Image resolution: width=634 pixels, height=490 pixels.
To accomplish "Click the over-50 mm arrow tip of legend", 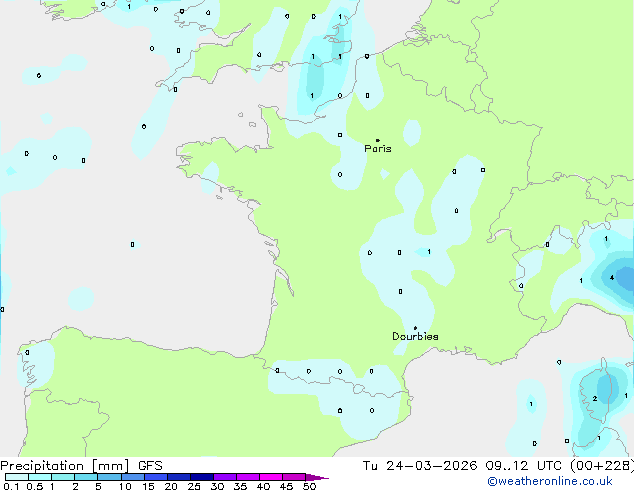I will click(x=317, y=477).
